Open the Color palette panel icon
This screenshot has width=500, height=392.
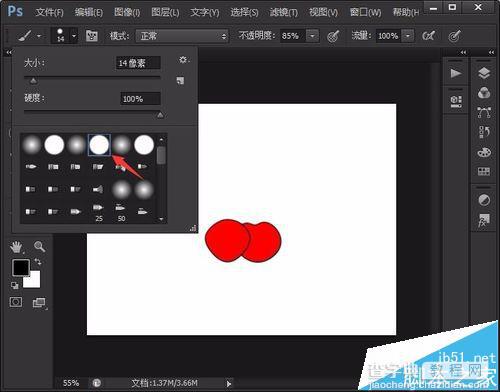click(x=484, y=153)
